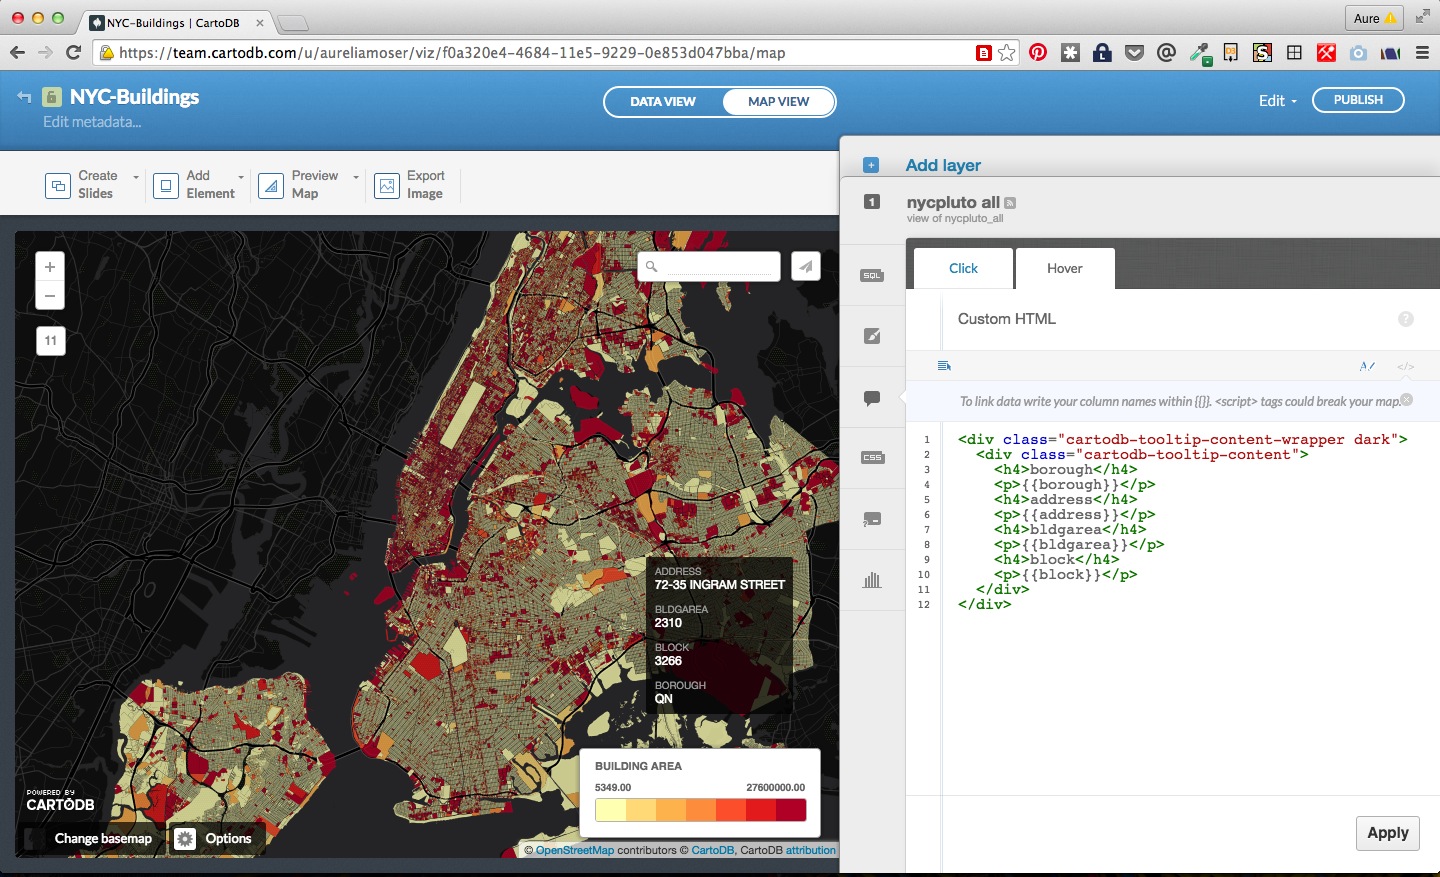Screen dimensions: 1440x877
Task: Open the legends panel icon
Action: click(872, 519)
